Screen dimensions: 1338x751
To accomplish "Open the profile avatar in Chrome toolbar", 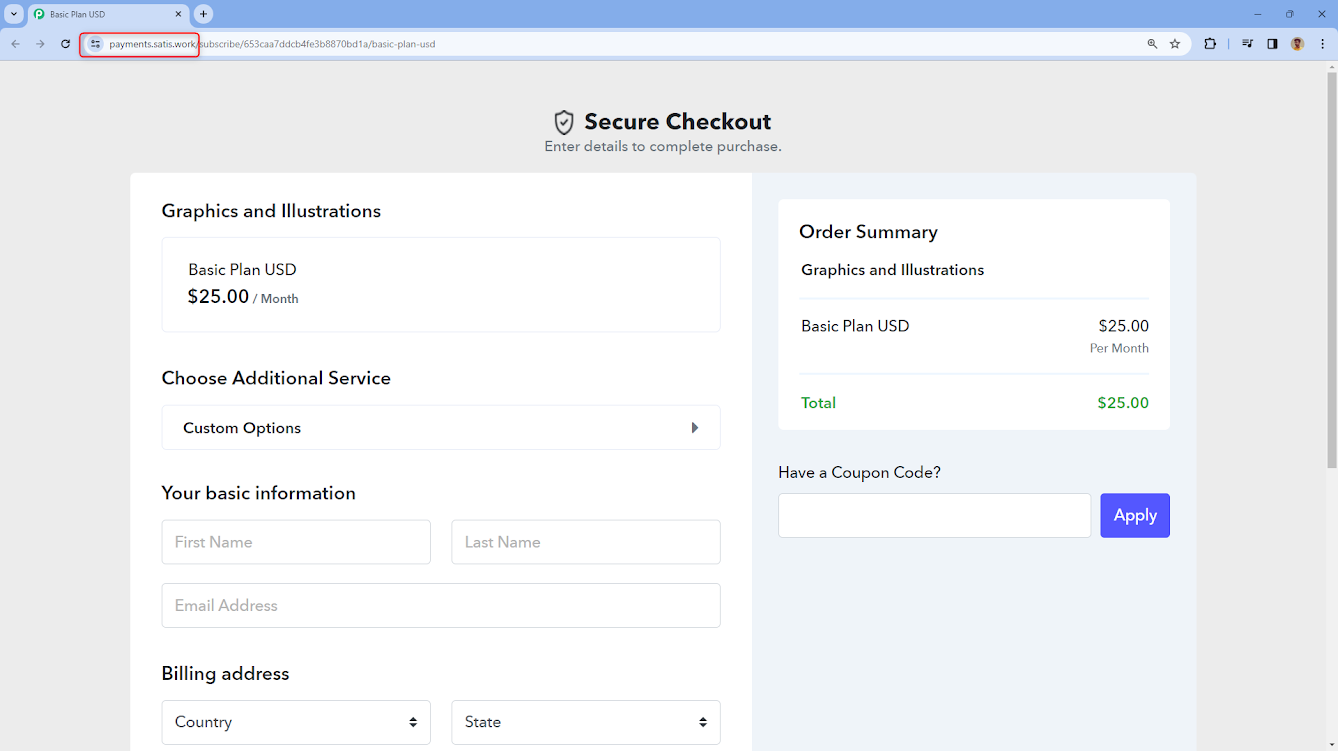I will [x=1297, y=44].
